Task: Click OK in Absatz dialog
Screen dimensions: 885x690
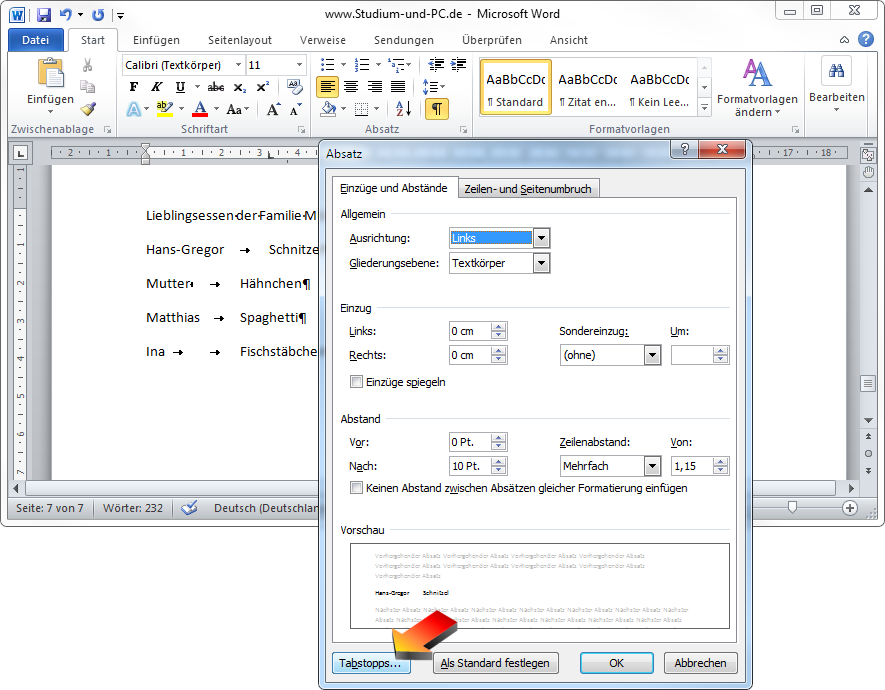Action: tap(616, 663)
